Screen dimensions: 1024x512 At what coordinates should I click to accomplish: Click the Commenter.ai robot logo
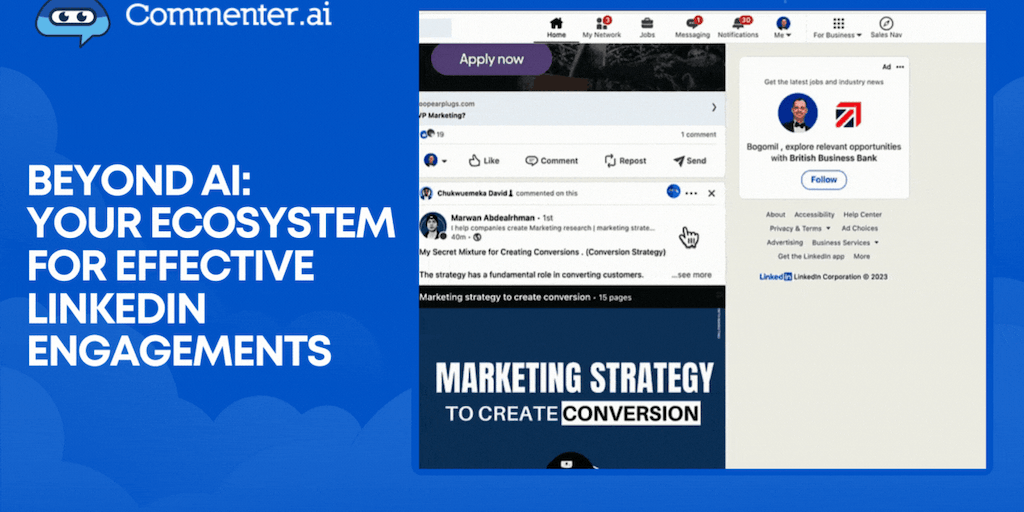[72, 22]
